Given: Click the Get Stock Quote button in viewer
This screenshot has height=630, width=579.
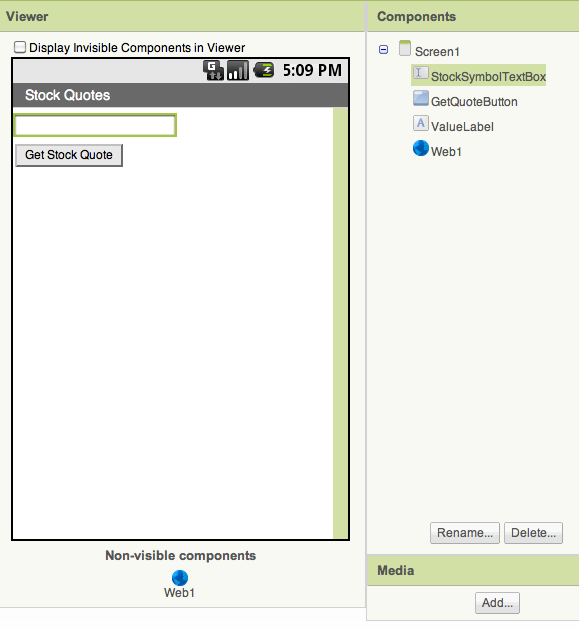Looking at the screenshot, I should click(x=69, y=155).
